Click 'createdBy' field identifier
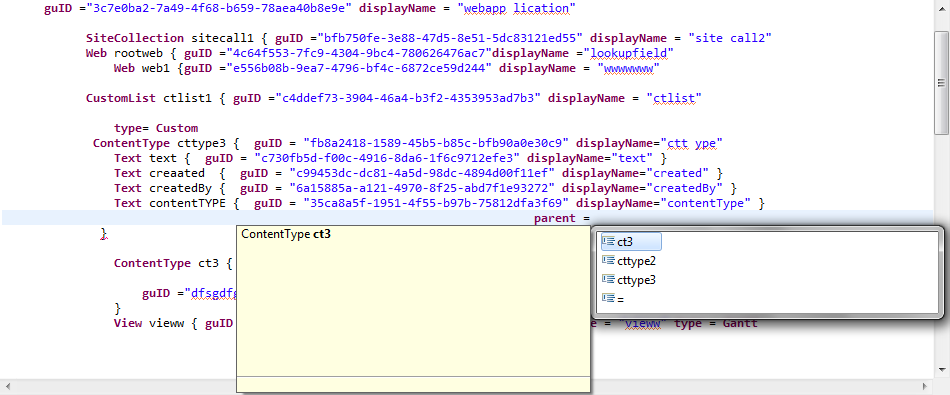The width and height of the screenshot is (950, 395). coord(181,188)
